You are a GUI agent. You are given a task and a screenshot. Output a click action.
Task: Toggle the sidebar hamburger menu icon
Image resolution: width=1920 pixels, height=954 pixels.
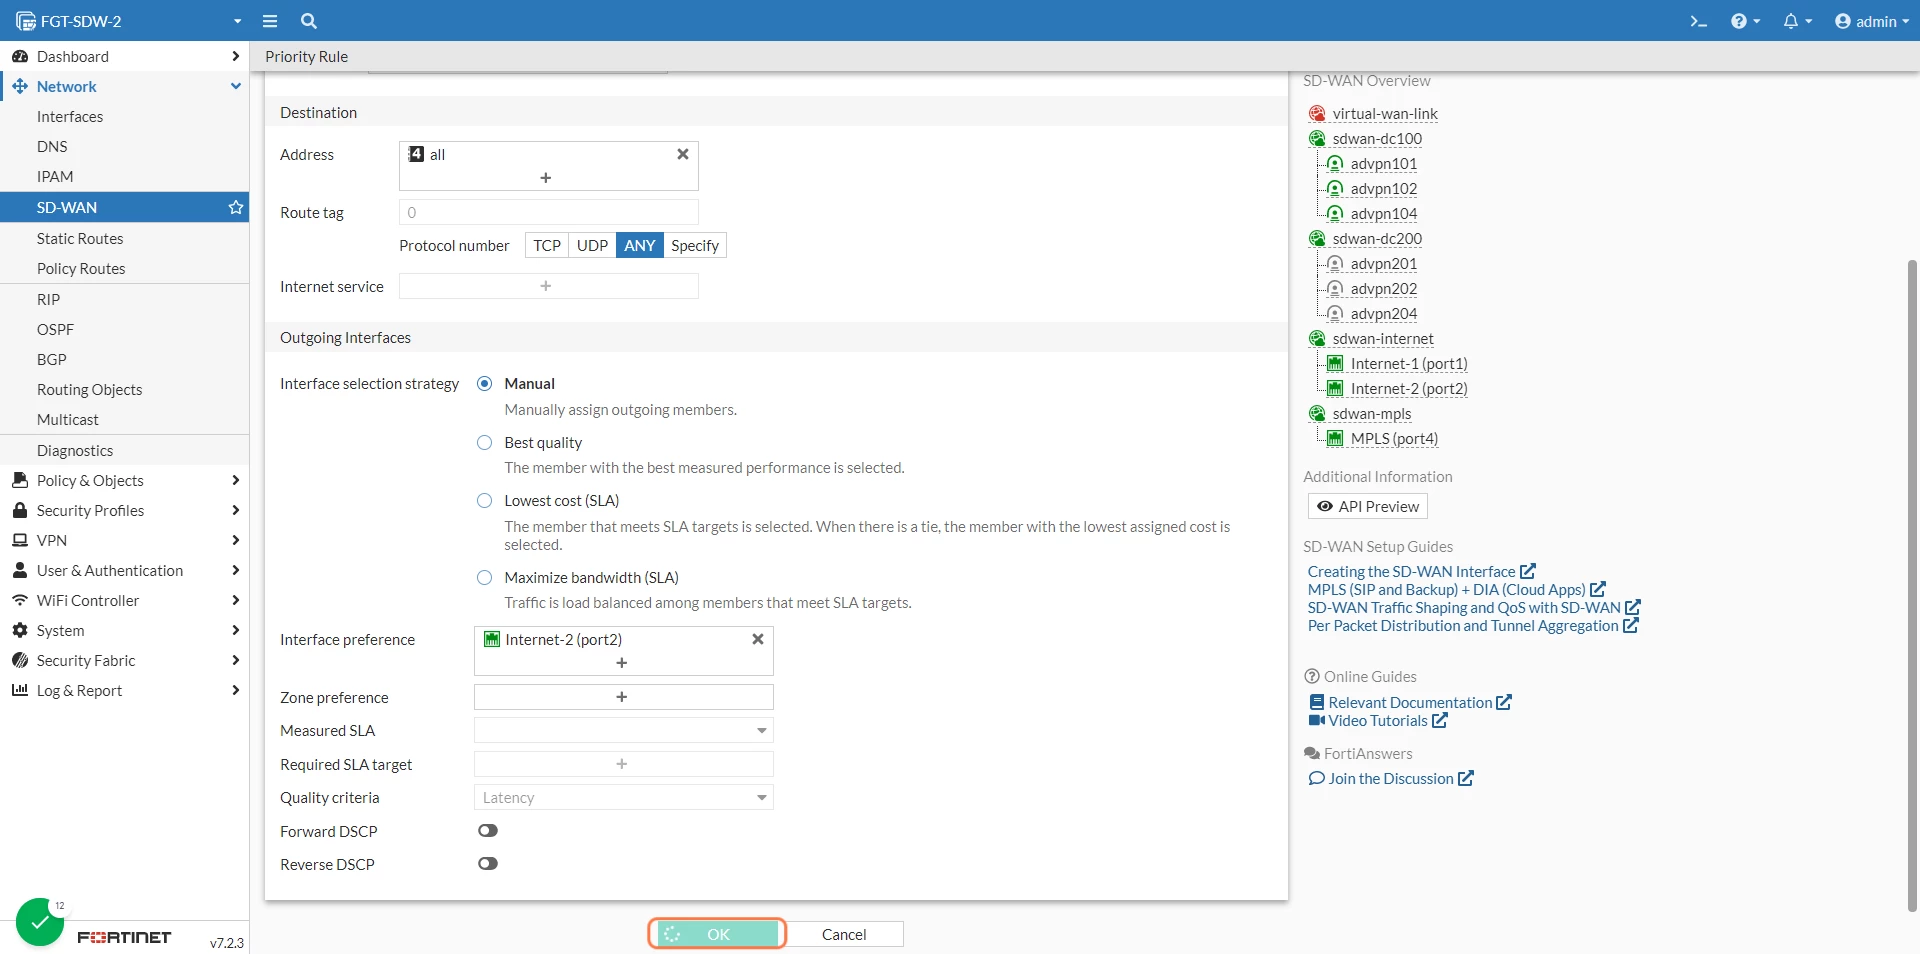coord(269,21)
